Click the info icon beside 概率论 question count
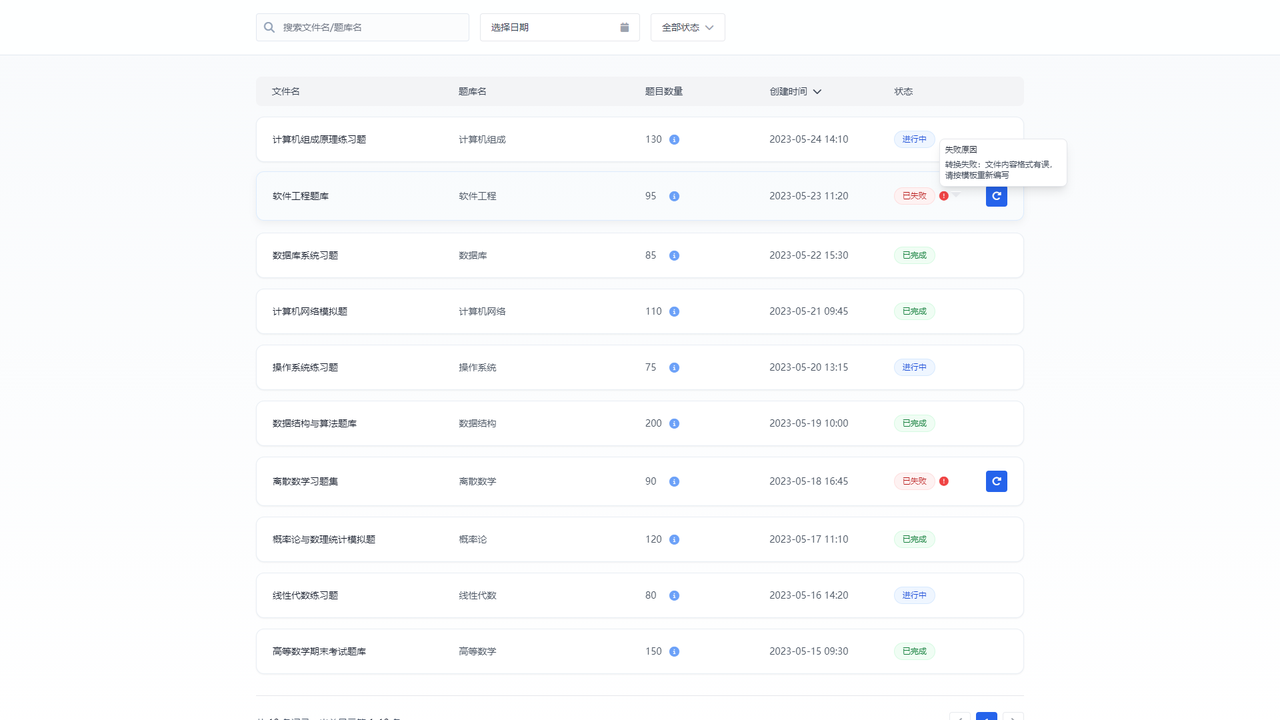This screenshot has height=720, width=1280. click(675, 539)
